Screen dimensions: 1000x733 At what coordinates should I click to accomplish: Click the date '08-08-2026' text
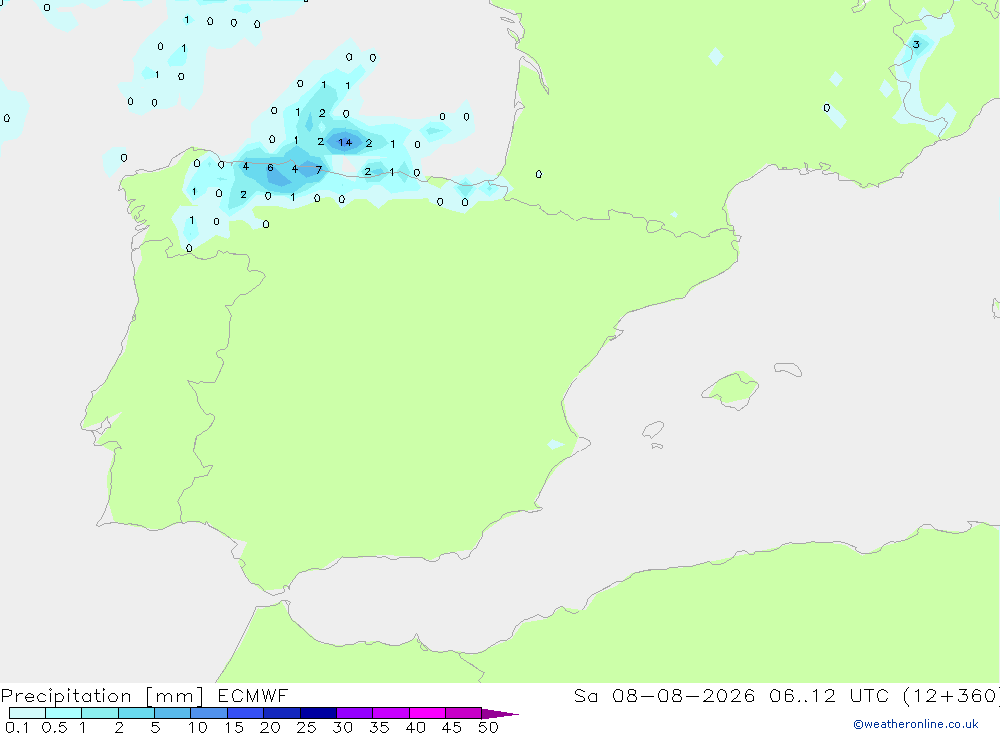tap(684, 696)
